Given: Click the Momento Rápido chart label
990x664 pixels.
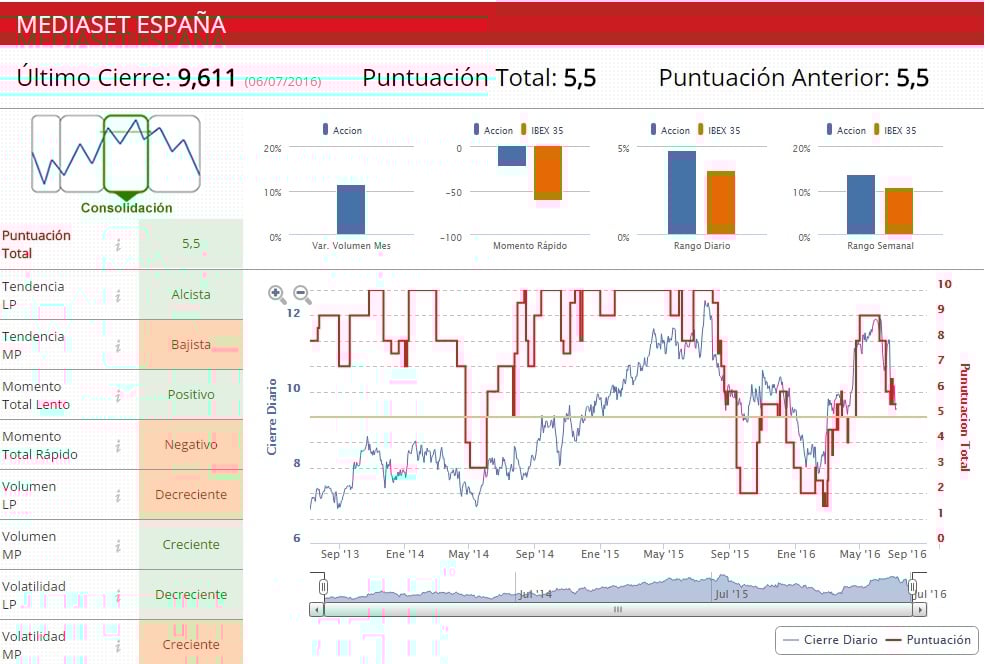Looking at the screenshot, I should (x=530, y=246).
